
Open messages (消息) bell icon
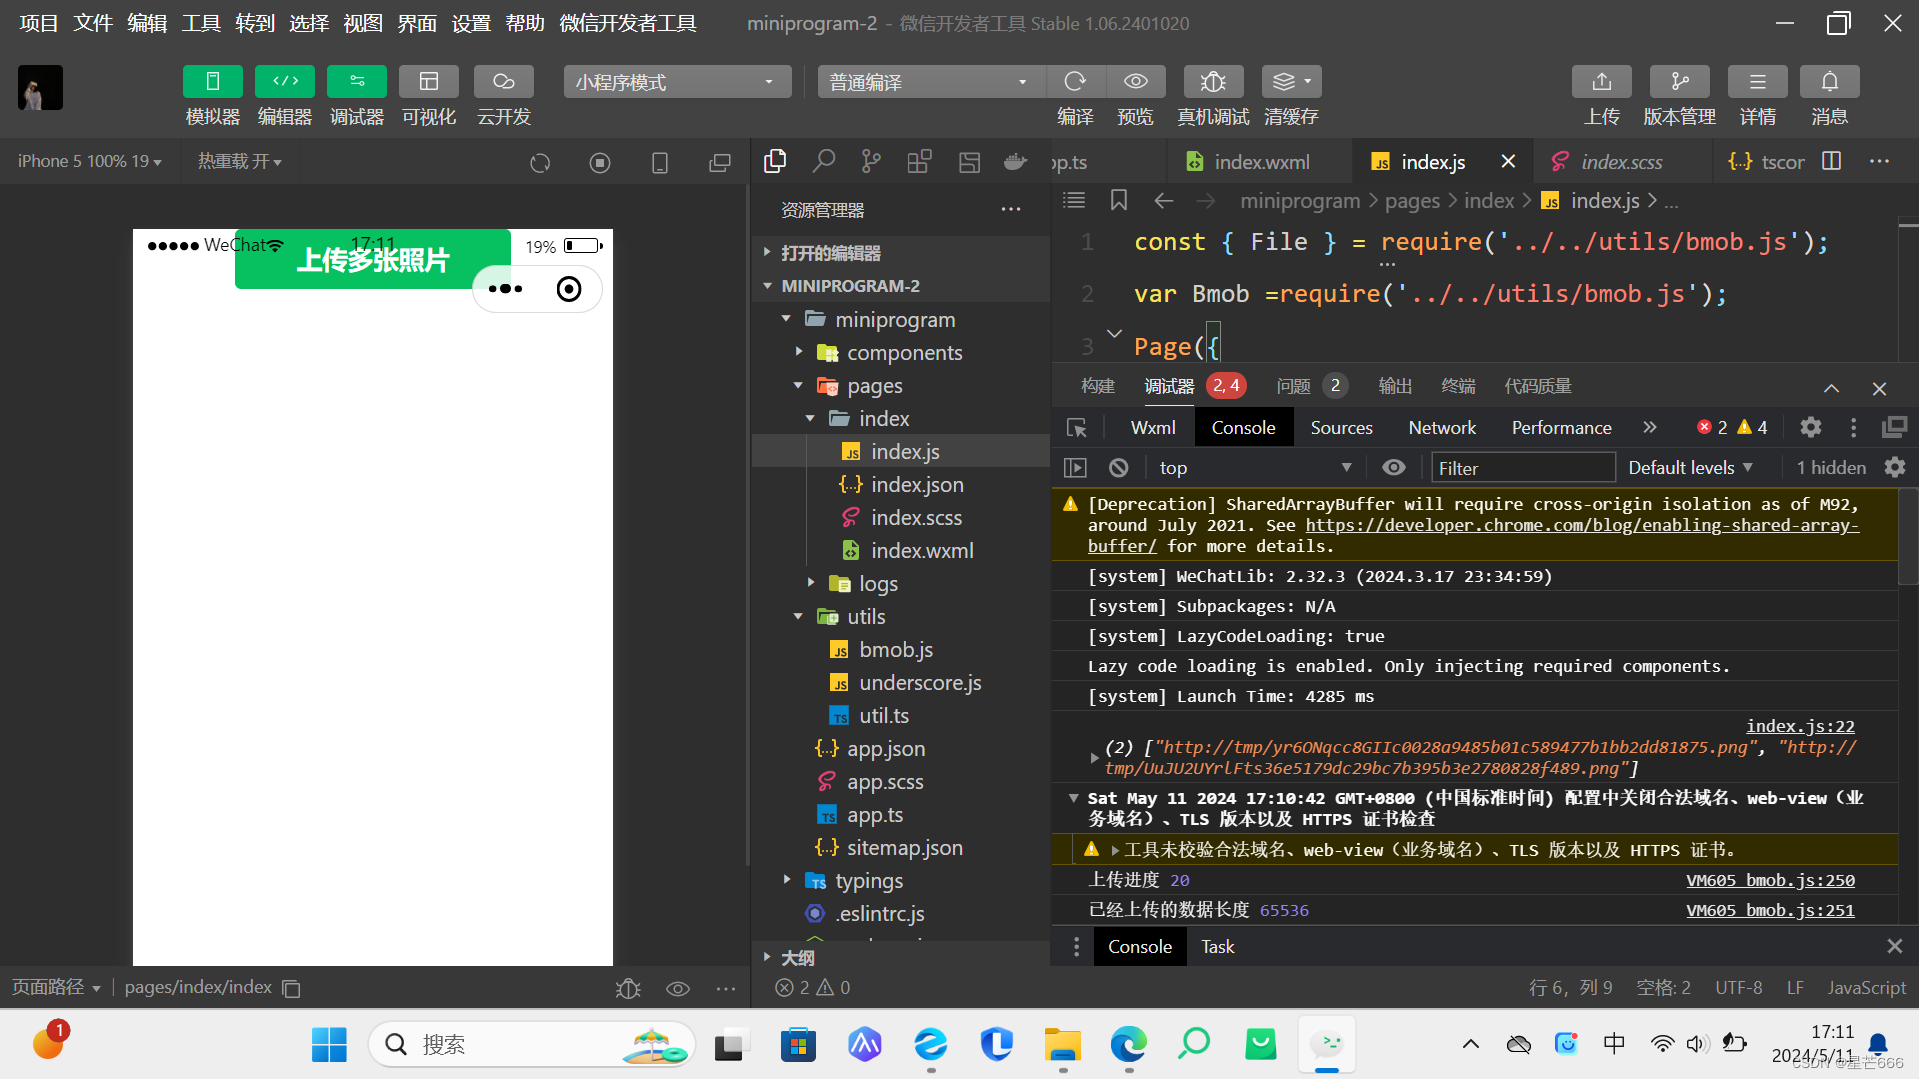pyautogui.click(x=1829, y=82)
